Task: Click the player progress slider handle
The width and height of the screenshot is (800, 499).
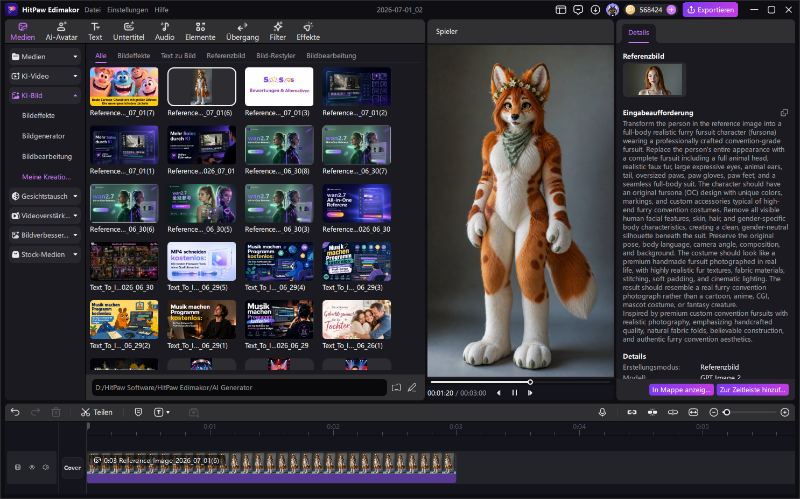Action: point(530,382)
